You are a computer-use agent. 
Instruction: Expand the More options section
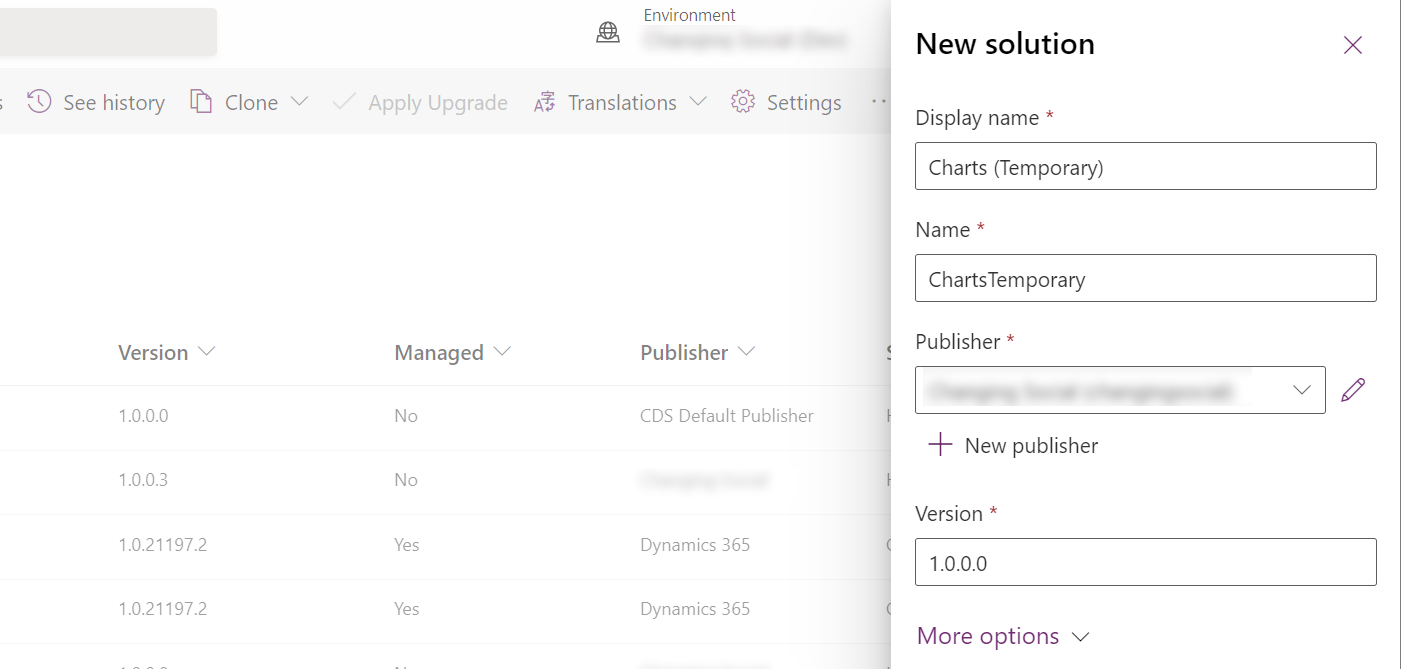tap(1002, 636)
